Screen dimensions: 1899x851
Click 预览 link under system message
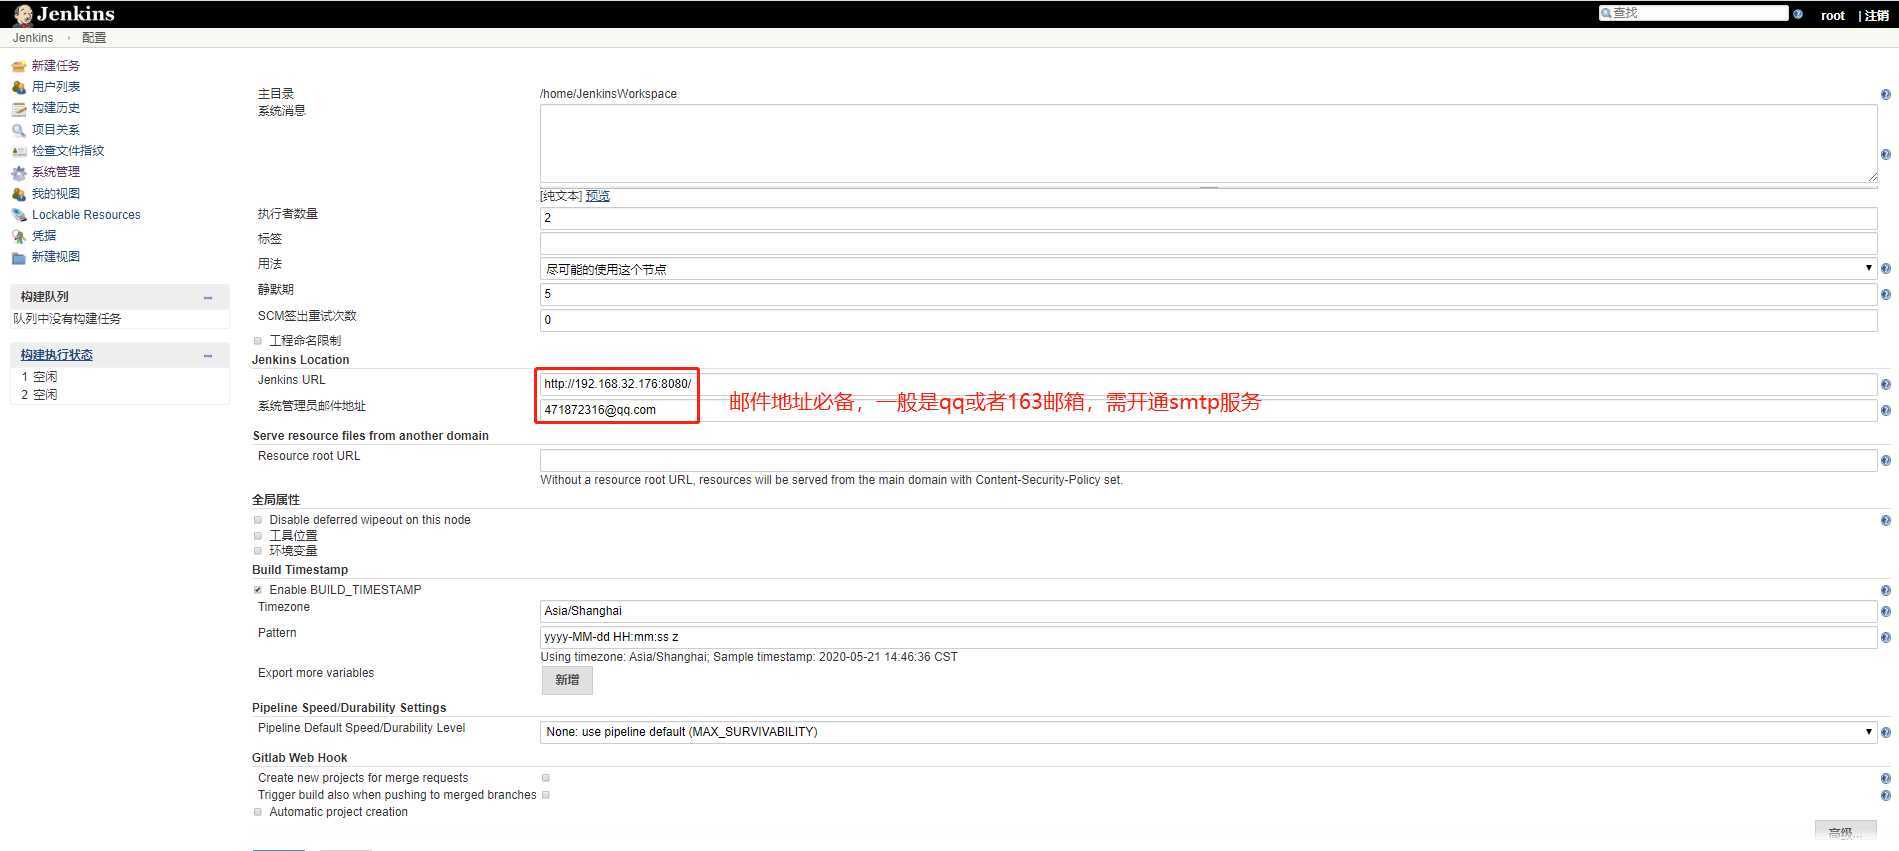[598, 196]
